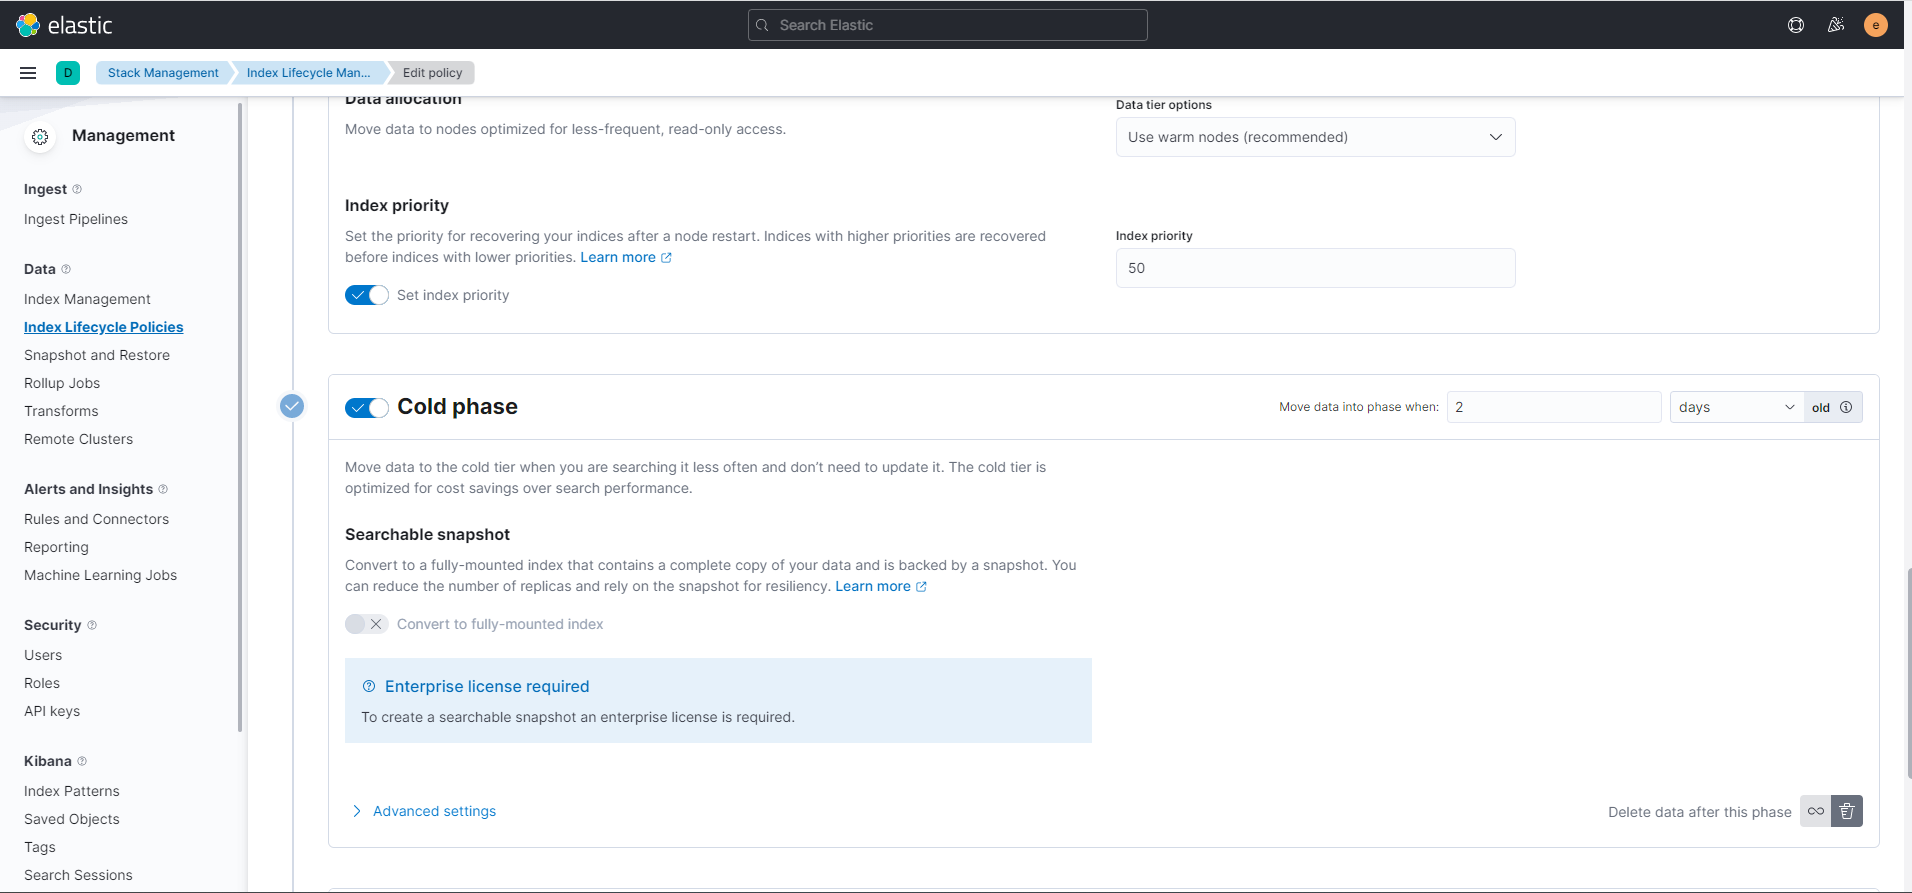
Task: Click Stack Management breadcrumb
Action: 163,73
